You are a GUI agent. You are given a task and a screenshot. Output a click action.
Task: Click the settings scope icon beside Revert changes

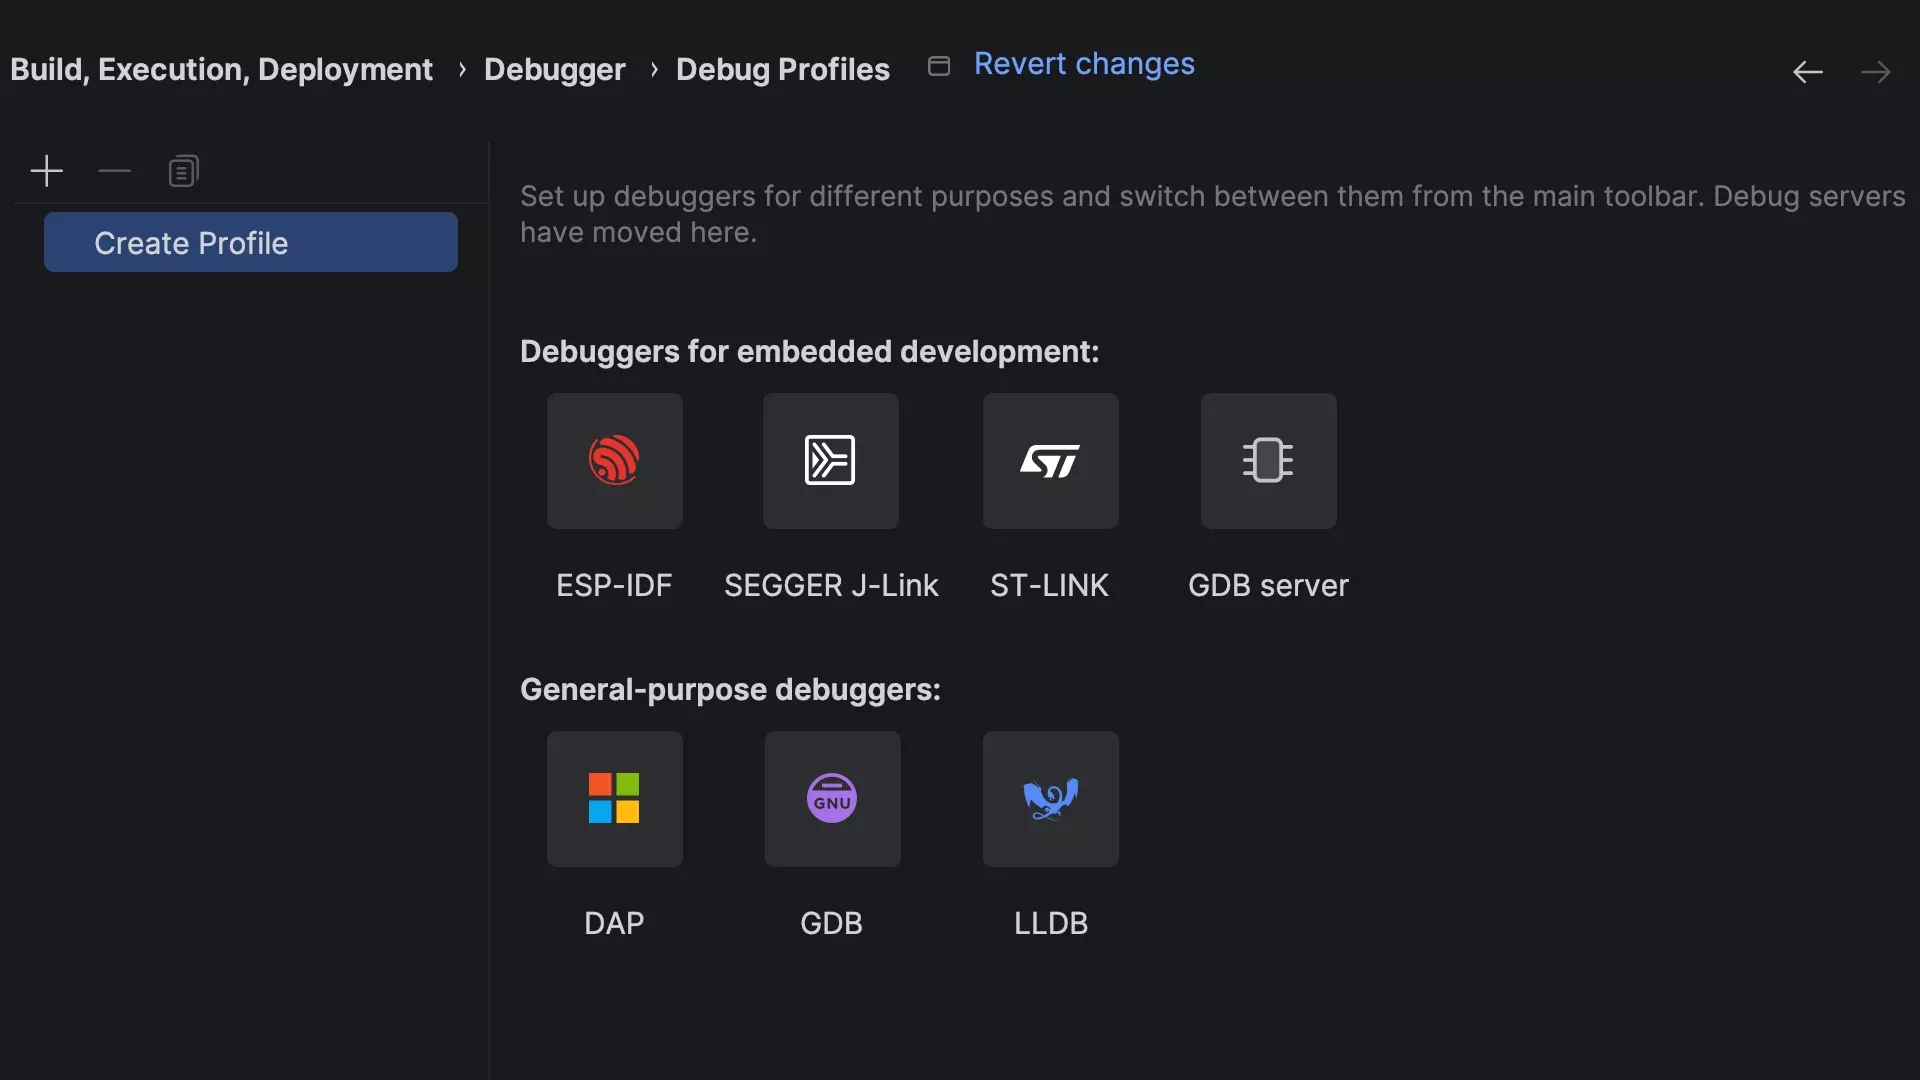click(939, 66)
